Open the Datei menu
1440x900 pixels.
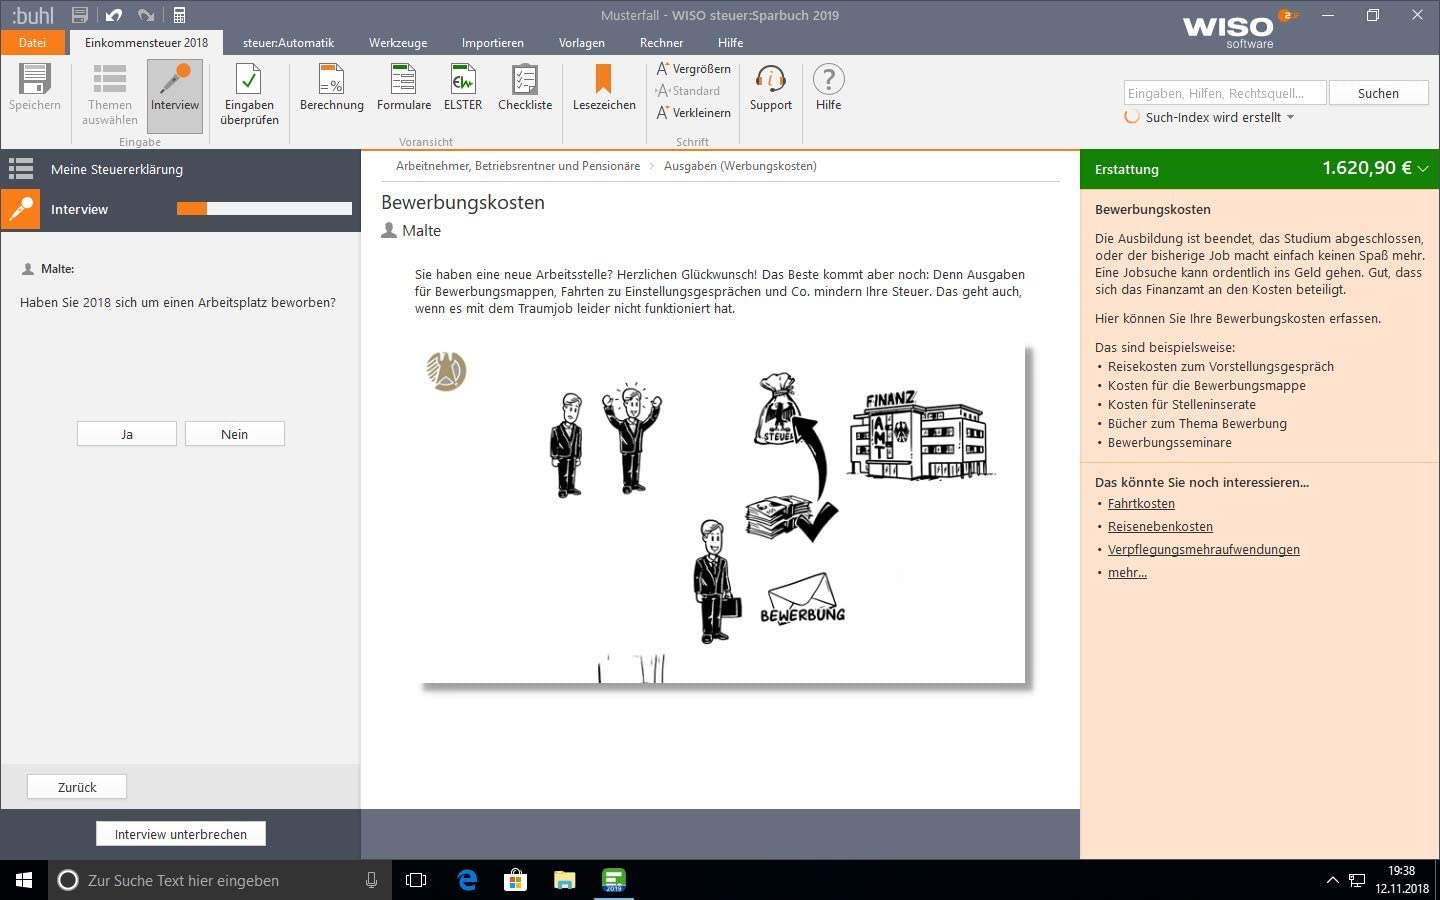[x=32, y=43]
